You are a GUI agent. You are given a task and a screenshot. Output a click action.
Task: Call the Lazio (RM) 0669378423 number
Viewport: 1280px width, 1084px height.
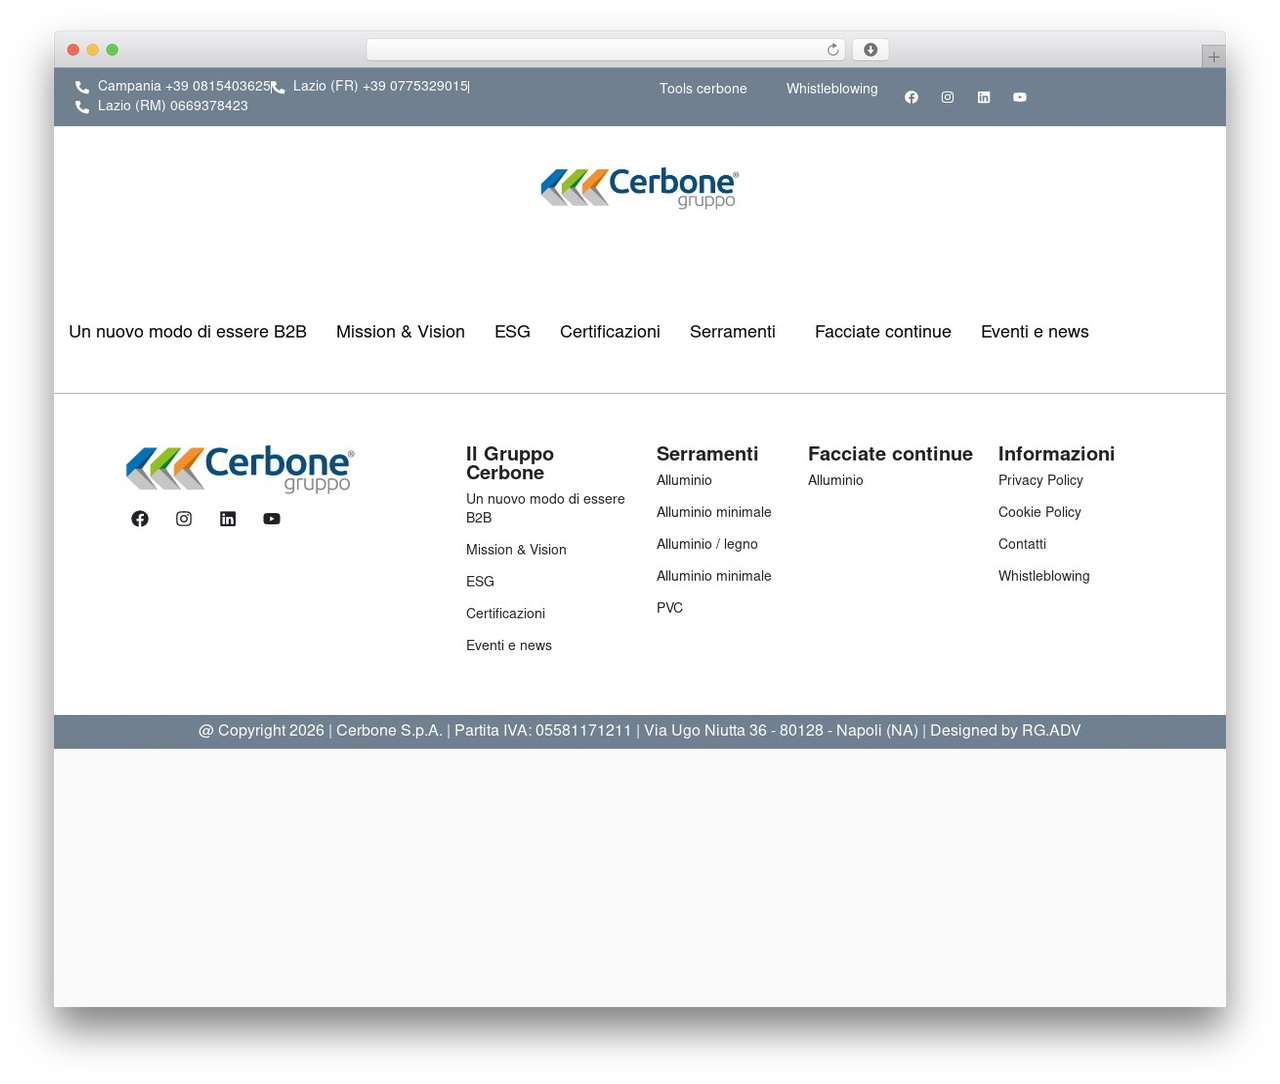173,106
